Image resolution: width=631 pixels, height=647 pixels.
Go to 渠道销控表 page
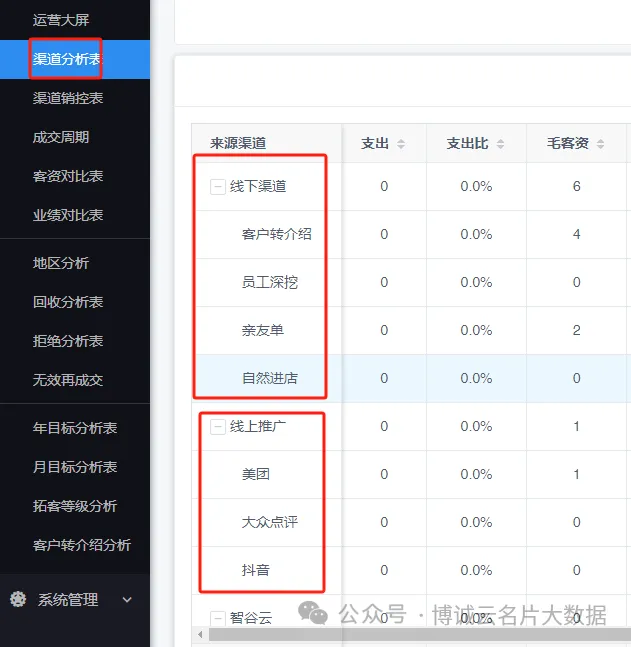67,98
